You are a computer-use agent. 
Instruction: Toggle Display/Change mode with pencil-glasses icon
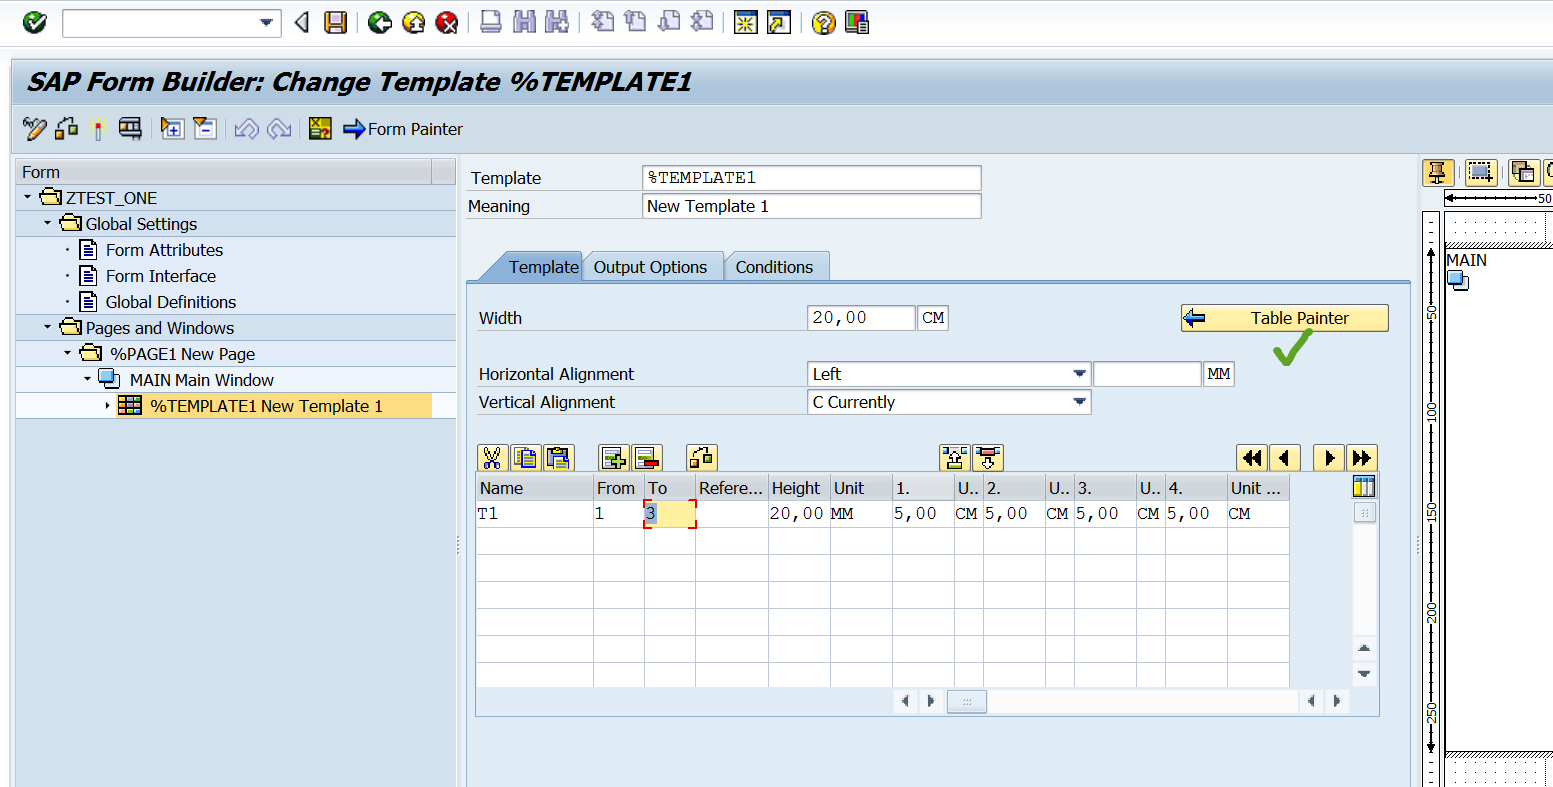tap(33, 128)
